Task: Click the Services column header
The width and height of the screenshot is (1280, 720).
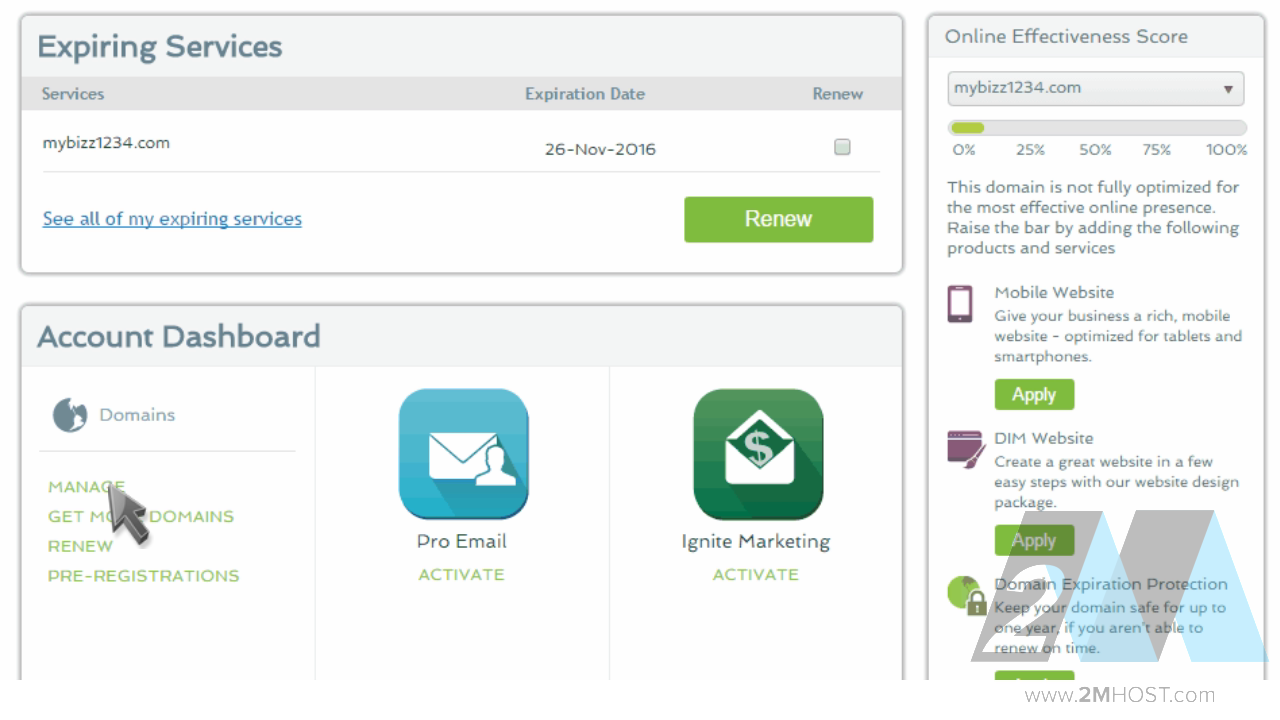Action: click(x=73, y=94)
